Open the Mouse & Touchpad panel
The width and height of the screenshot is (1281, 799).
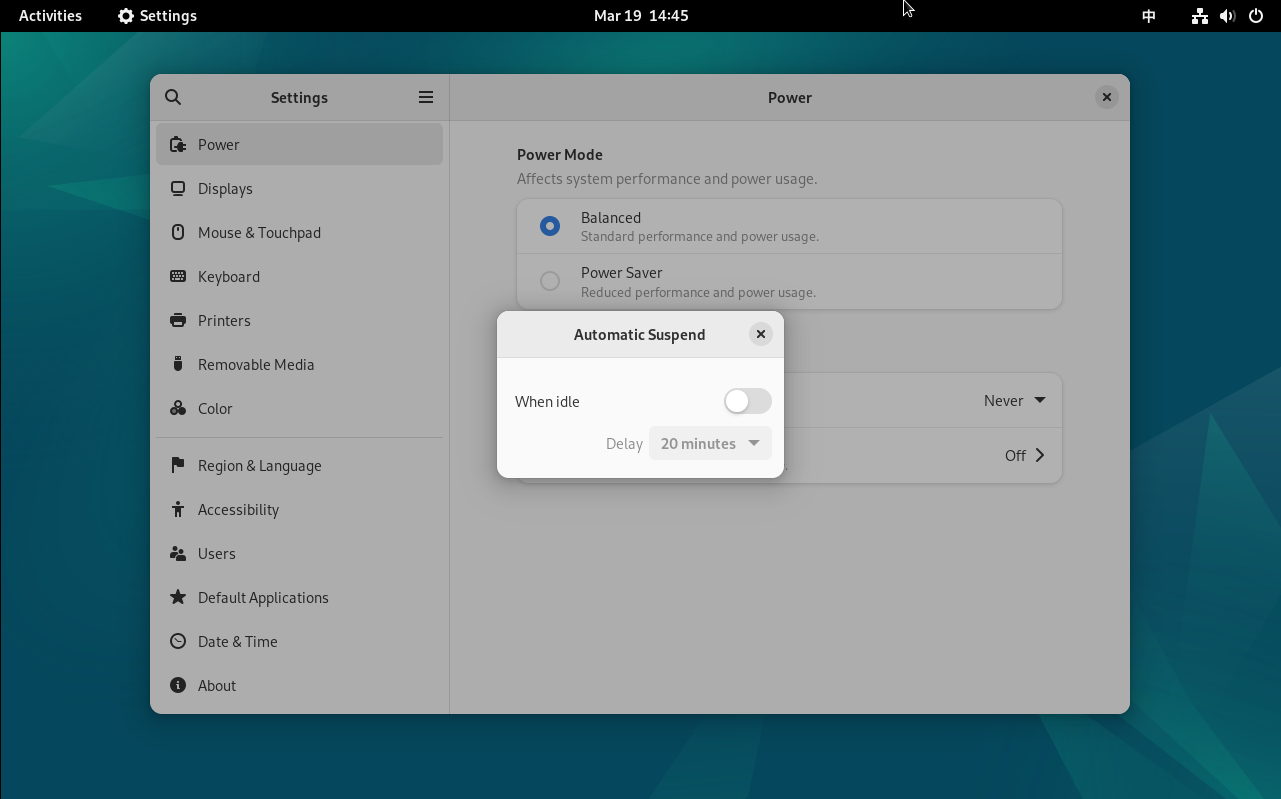[259, 233]
